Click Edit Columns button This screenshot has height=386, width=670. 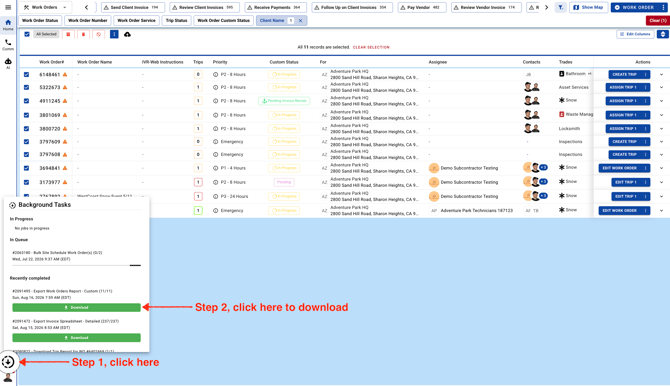coord(635,34)
